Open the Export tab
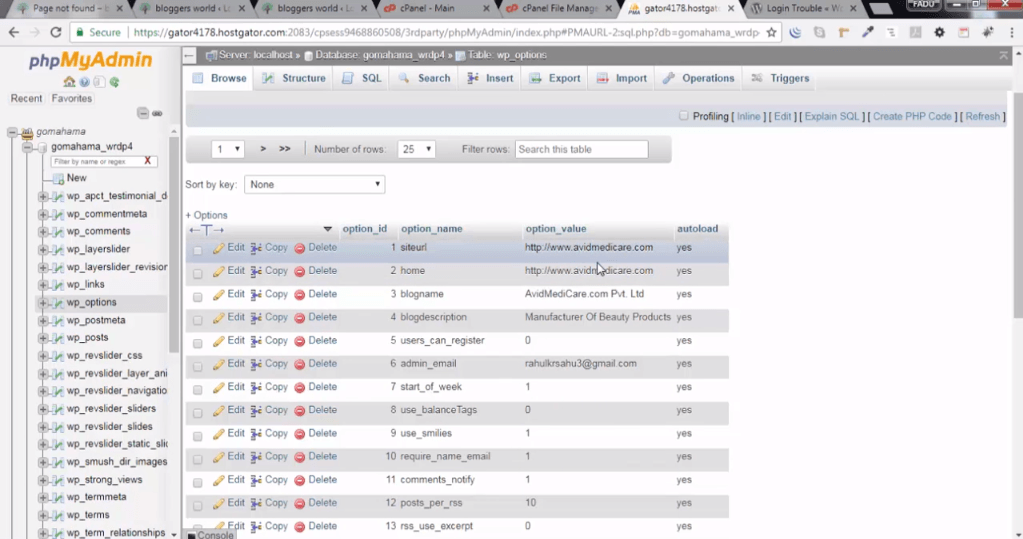 pyautogui.click(x=555, y=78)
